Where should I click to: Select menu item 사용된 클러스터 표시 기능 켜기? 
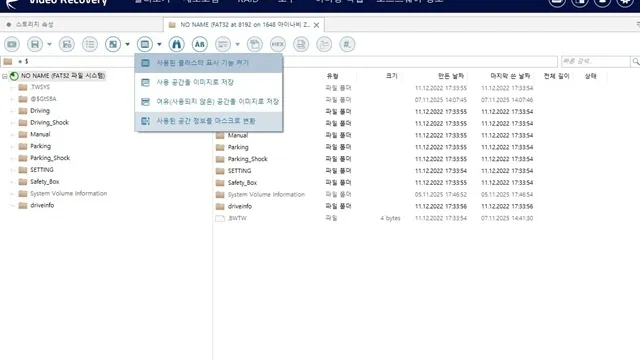(x=209, y=63)
